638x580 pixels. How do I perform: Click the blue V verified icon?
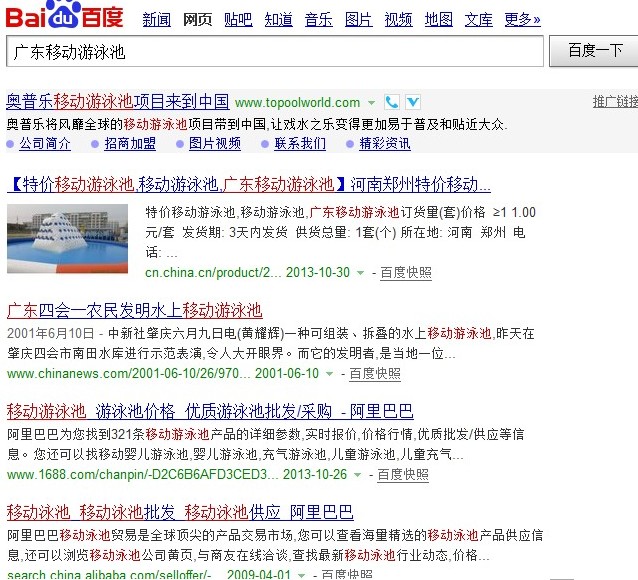point(413,102)
